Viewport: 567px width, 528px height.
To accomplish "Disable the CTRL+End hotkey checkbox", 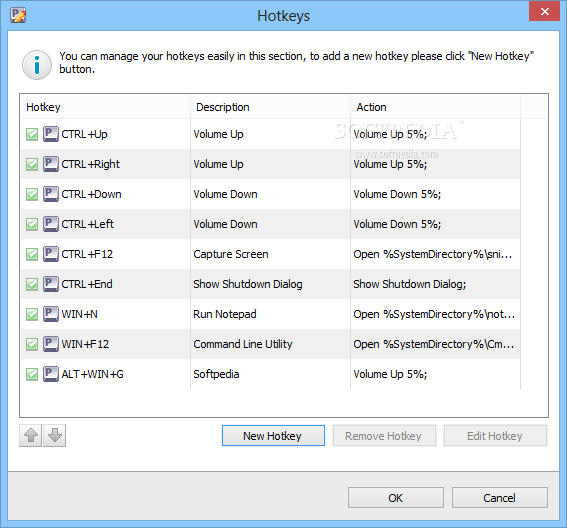I will [32, 284].
